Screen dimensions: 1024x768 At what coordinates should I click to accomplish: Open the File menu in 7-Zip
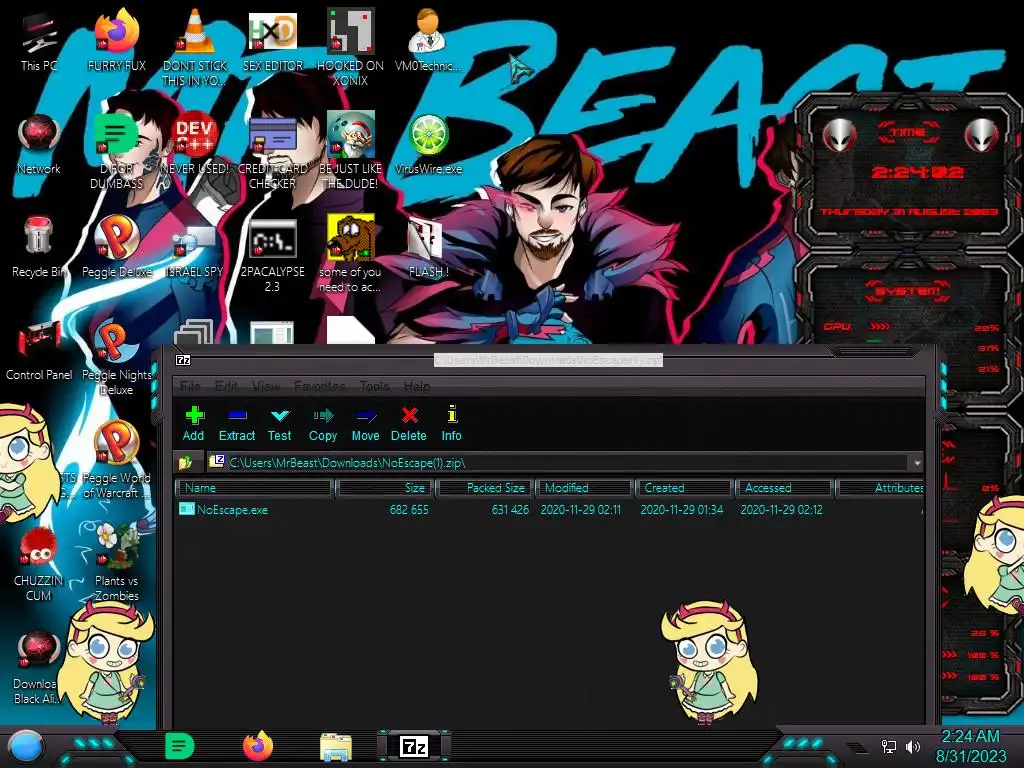pyautogui.click(x=190, y=386)
